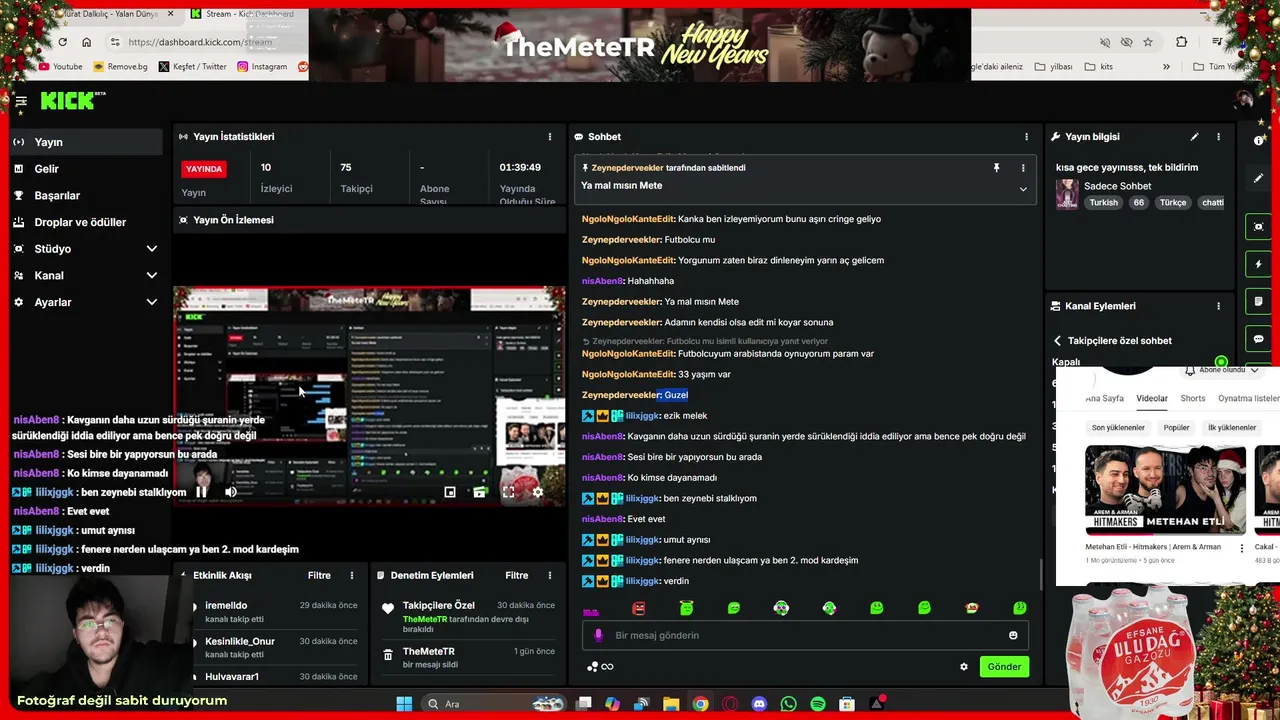
Task: Click the document icon in right sidebar
Action: click(1259, 301)
